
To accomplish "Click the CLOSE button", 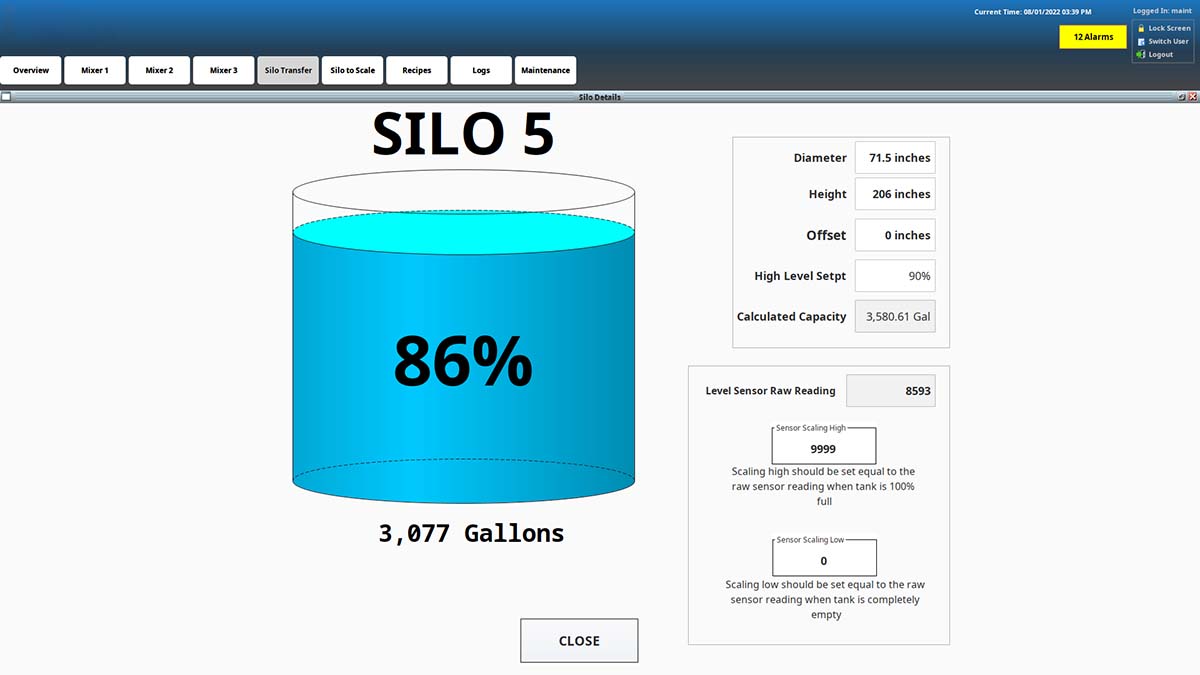I will click(579, 641).
